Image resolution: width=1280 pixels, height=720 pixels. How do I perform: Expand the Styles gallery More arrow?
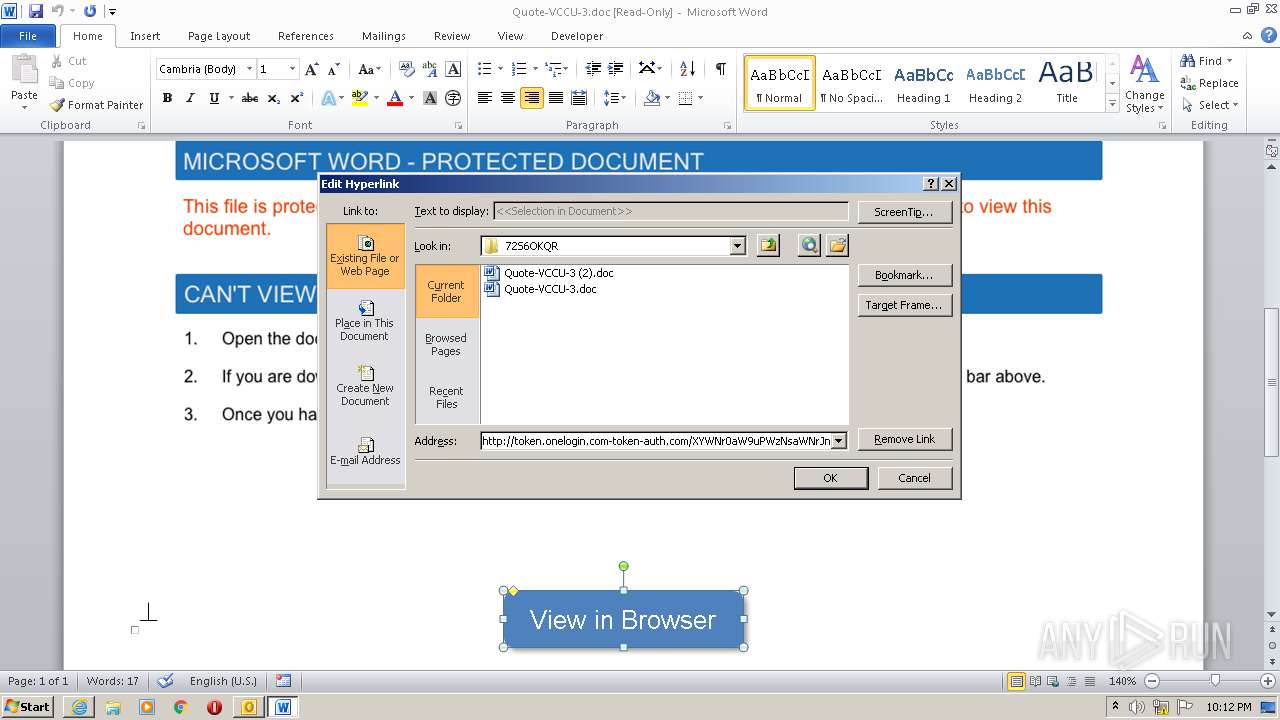[1112, 103]
